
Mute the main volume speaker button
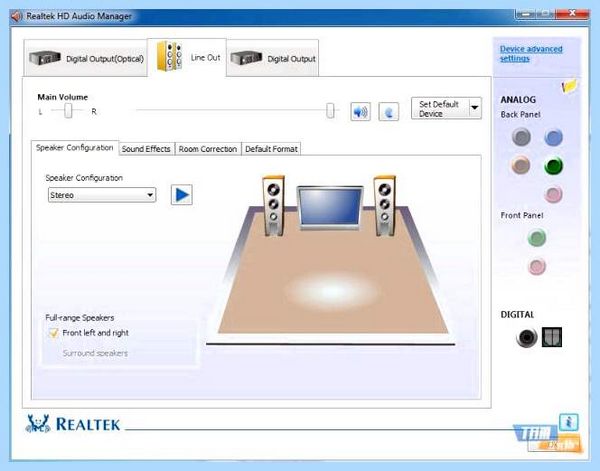point(360,112)
